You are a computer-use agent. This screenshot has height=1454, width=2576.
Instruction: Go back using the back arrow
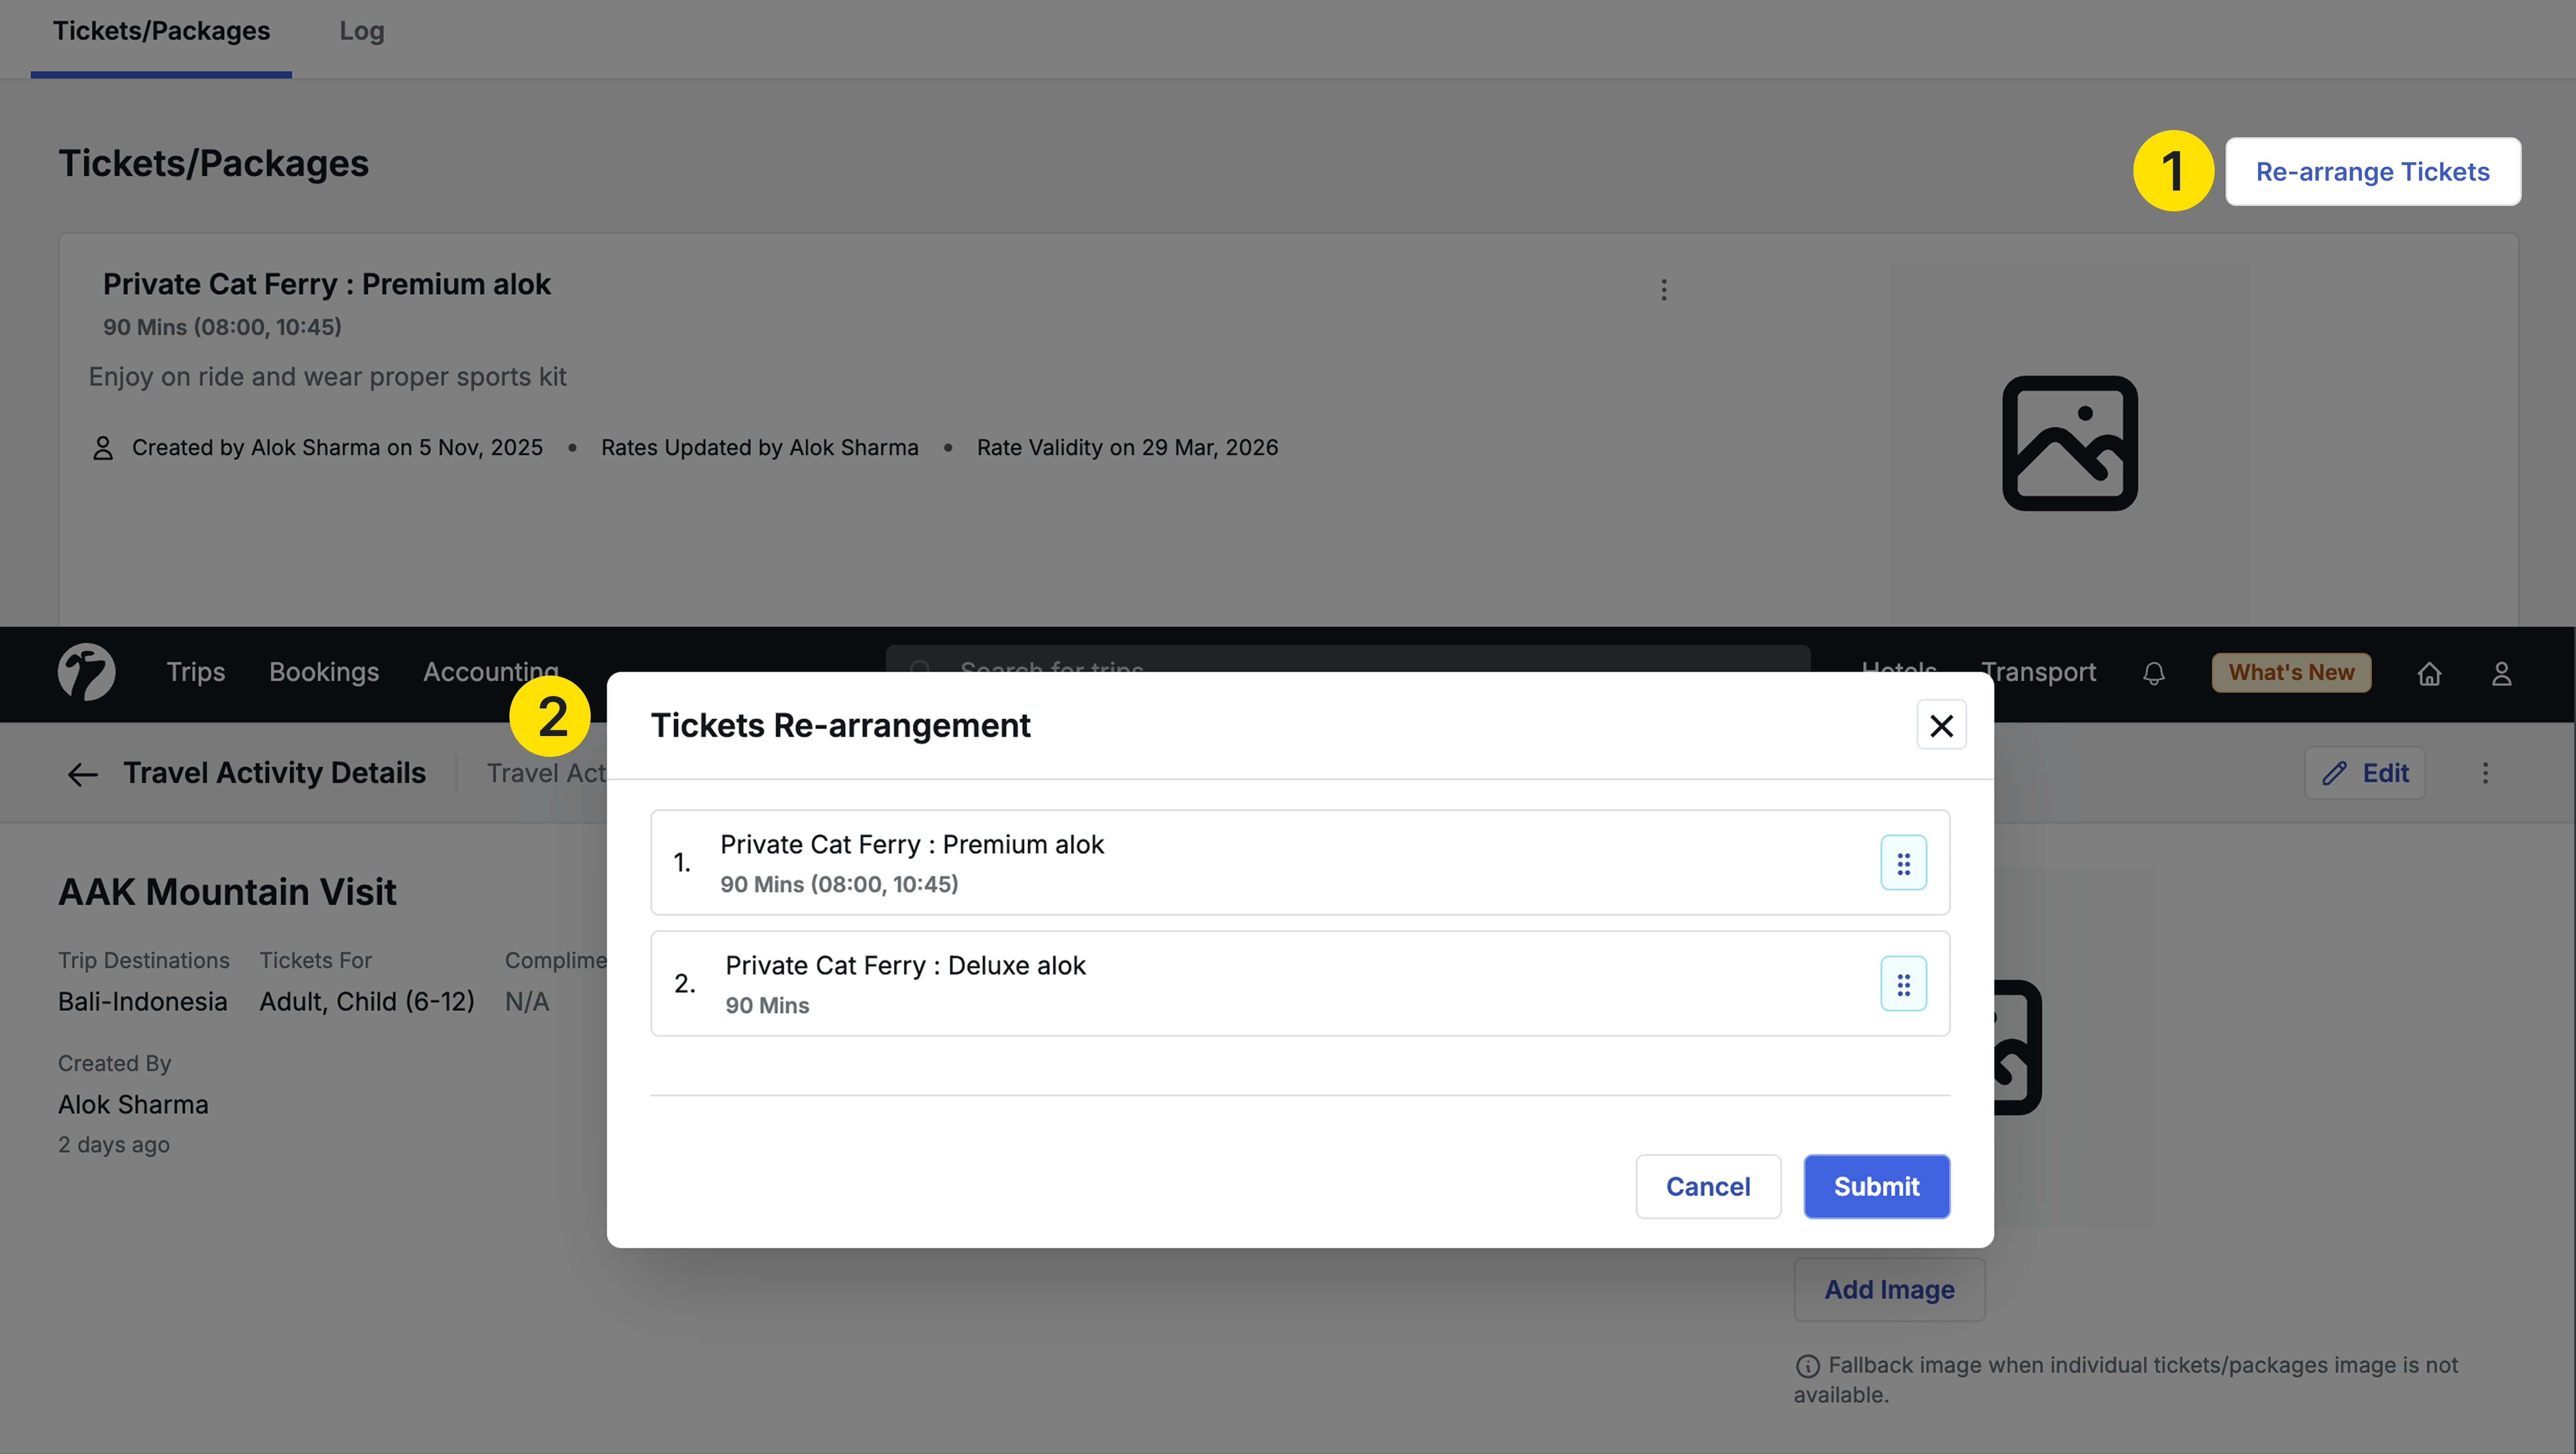point(82,773)
